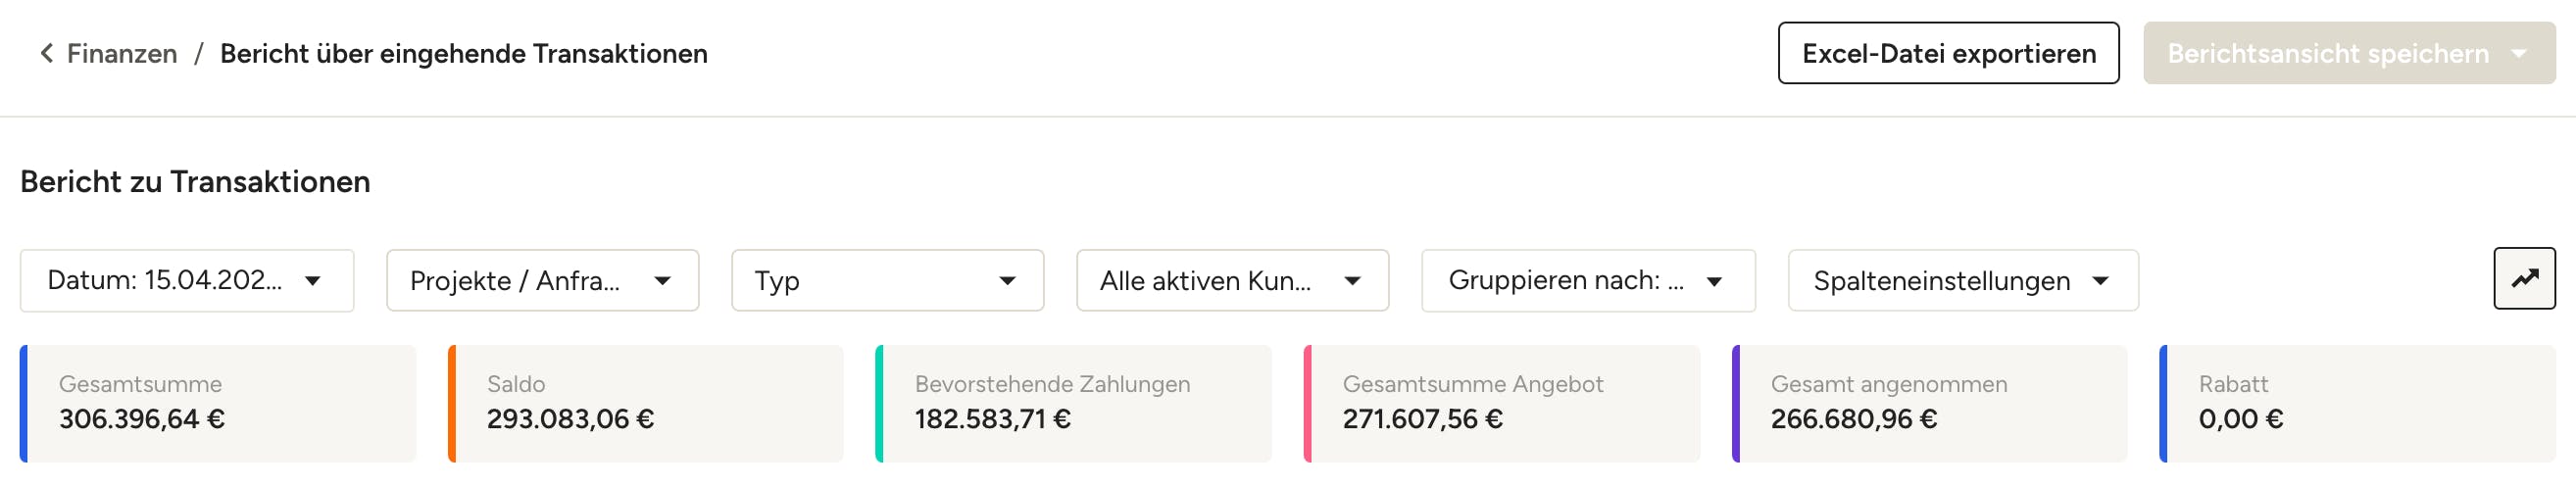2576x488 pixels.
Task: Select the Saldo summary card
Action: click(646, 404)
